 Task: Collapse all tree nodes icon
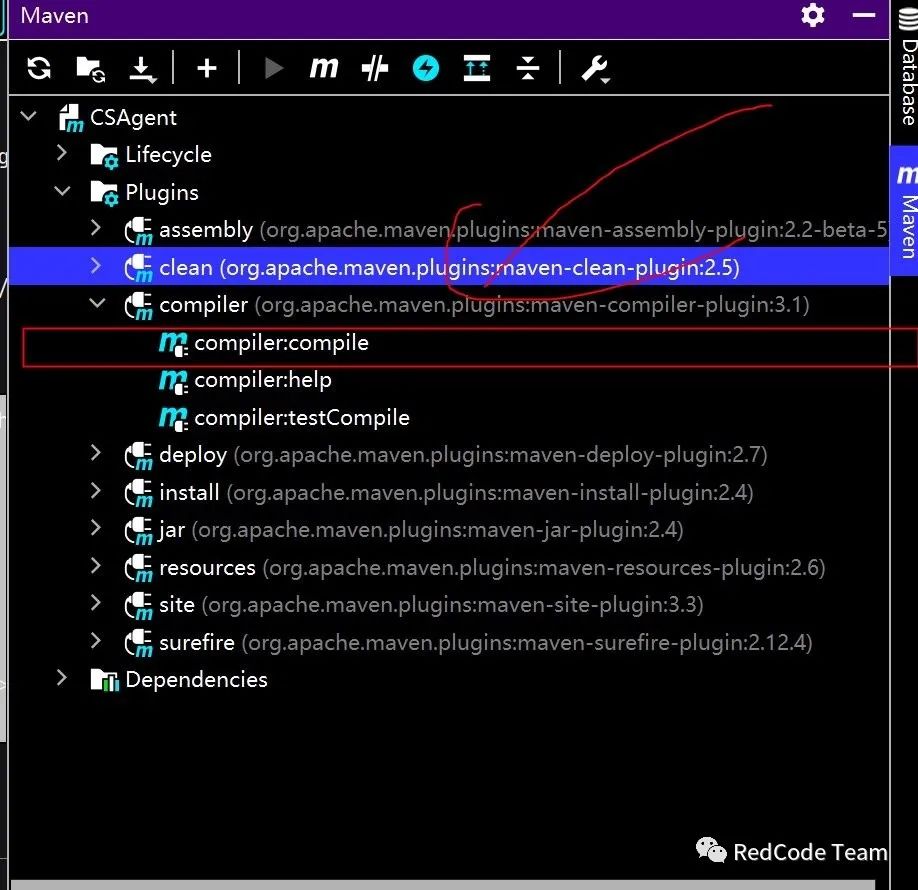(x=527, y=69)
